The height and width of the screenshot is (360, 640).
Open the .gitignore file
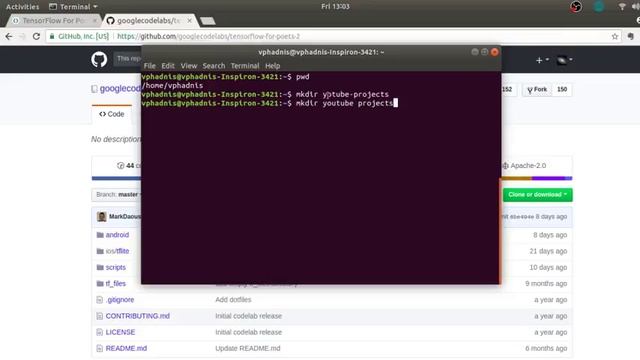coord(120,300)
